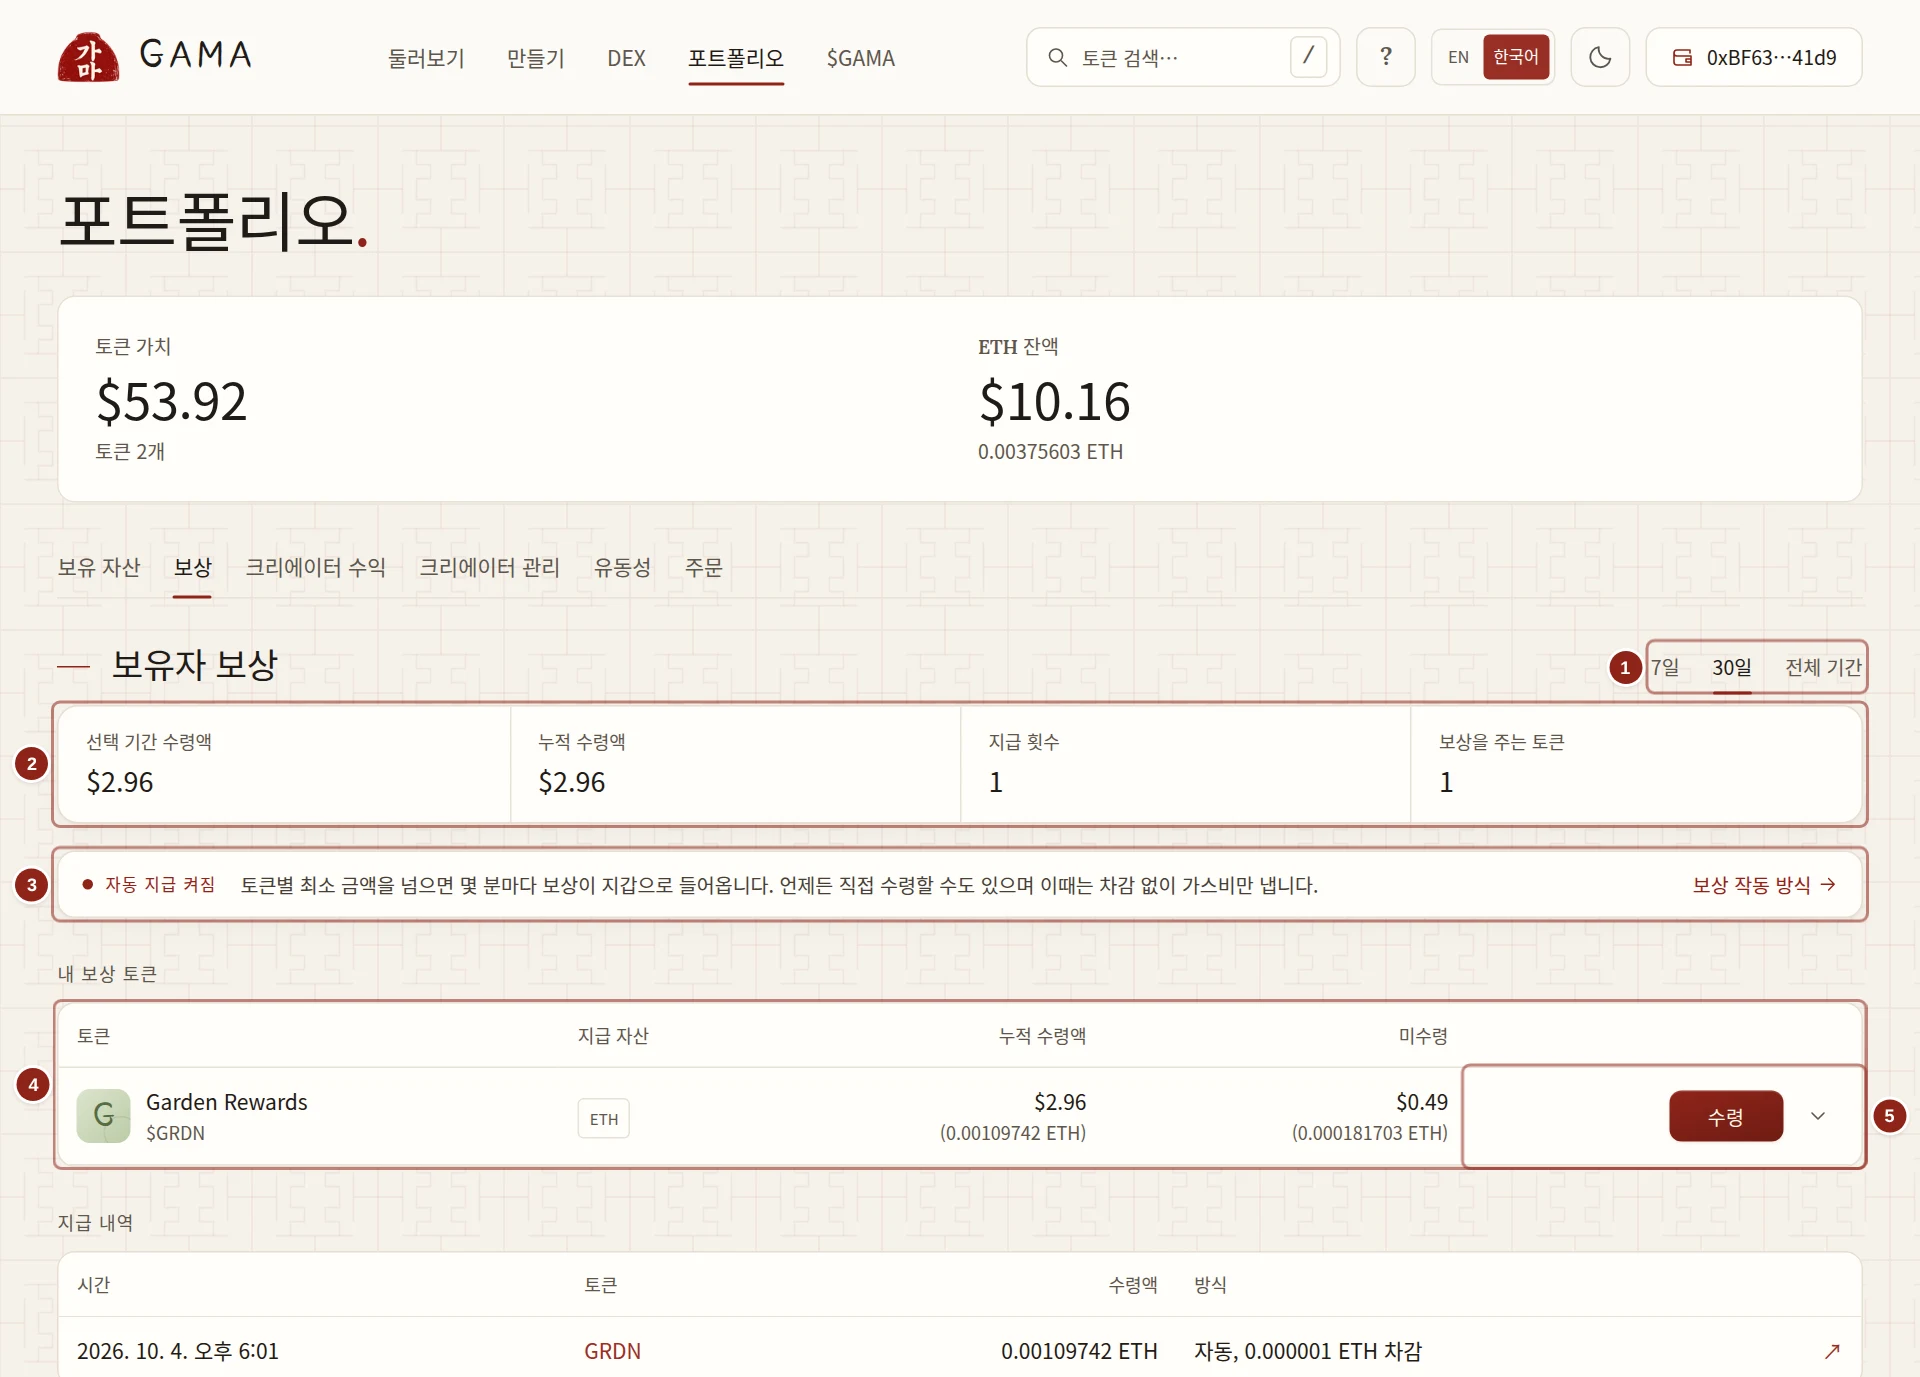Image resolution: width=1920 pixels, height=1377 pixels.
Task: Click the ETH payout asset badge
Action: click(604, 1119)
